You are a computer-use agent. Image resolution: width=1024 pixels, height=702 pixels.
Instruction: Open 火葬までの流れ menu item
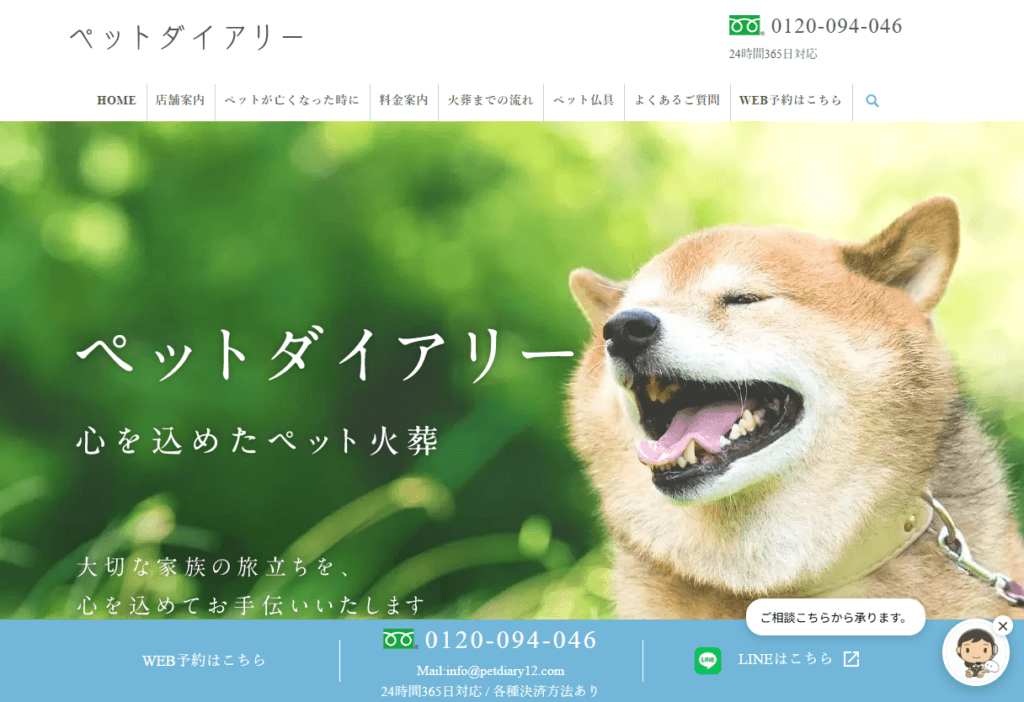(490, 101)
